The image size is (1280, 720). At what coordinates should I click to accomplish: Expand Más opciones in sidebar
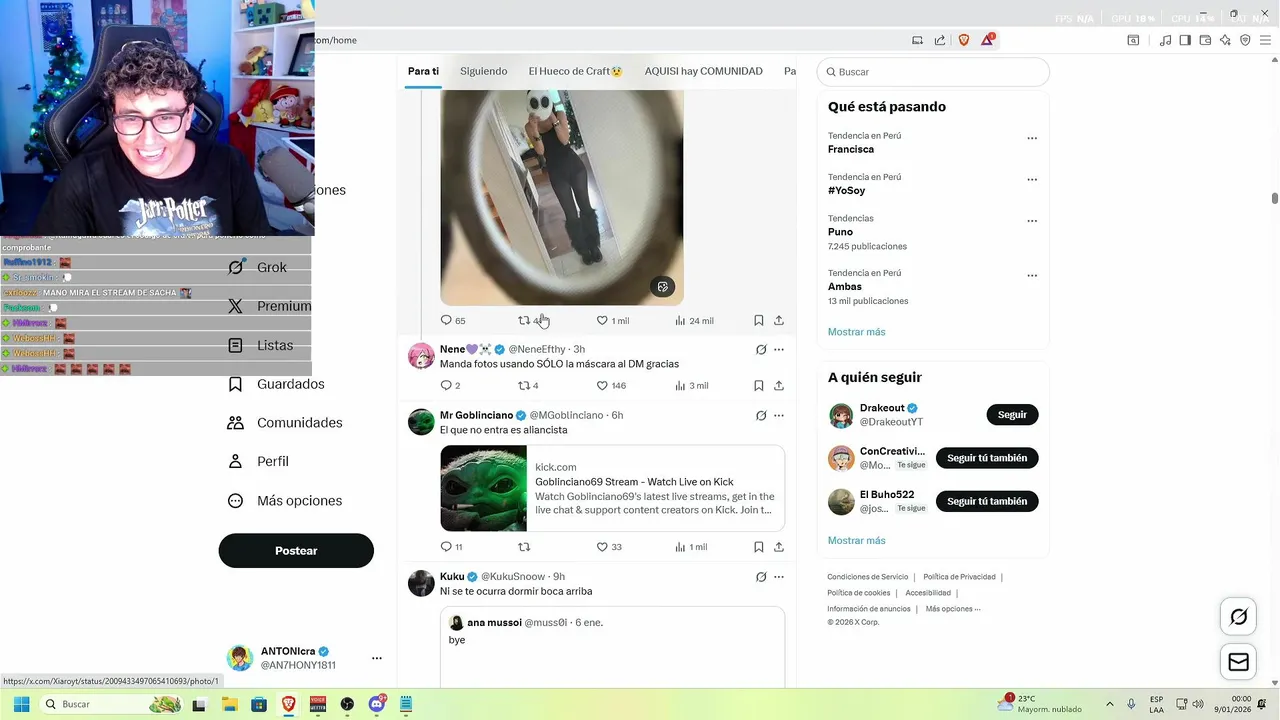[285, 501]
